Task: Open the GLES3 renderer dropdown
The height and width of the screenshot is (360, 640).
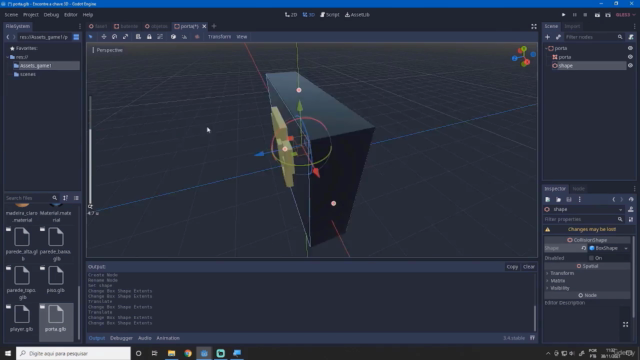Action: point(625,15)
